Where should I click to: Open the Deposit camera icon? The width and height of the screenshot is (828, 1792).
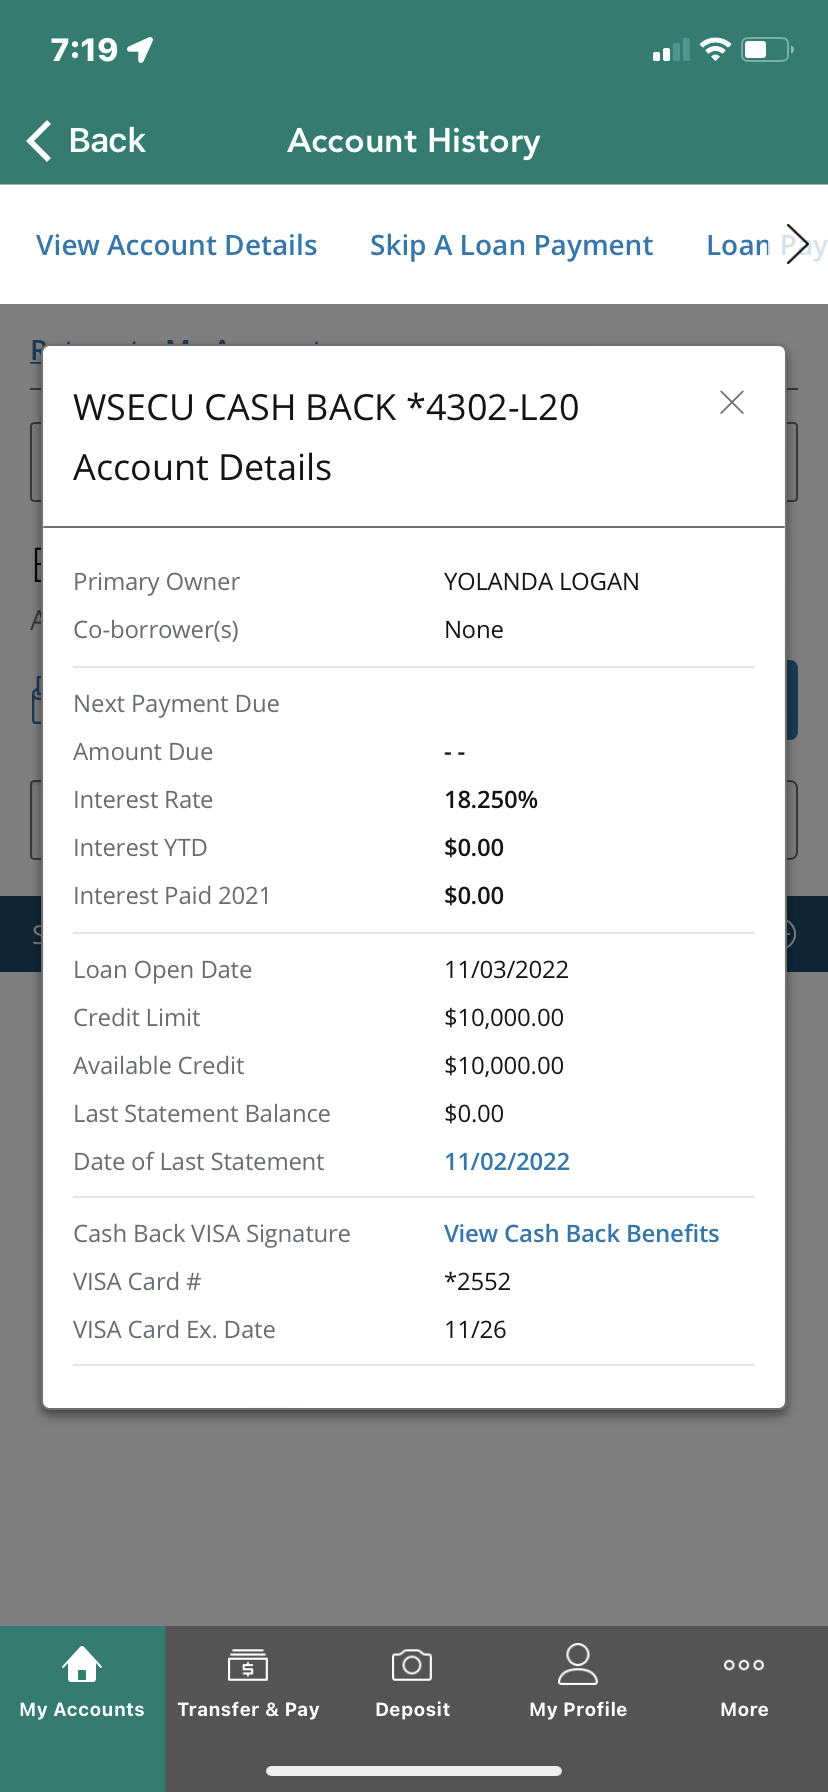(x=412, y=1665)
